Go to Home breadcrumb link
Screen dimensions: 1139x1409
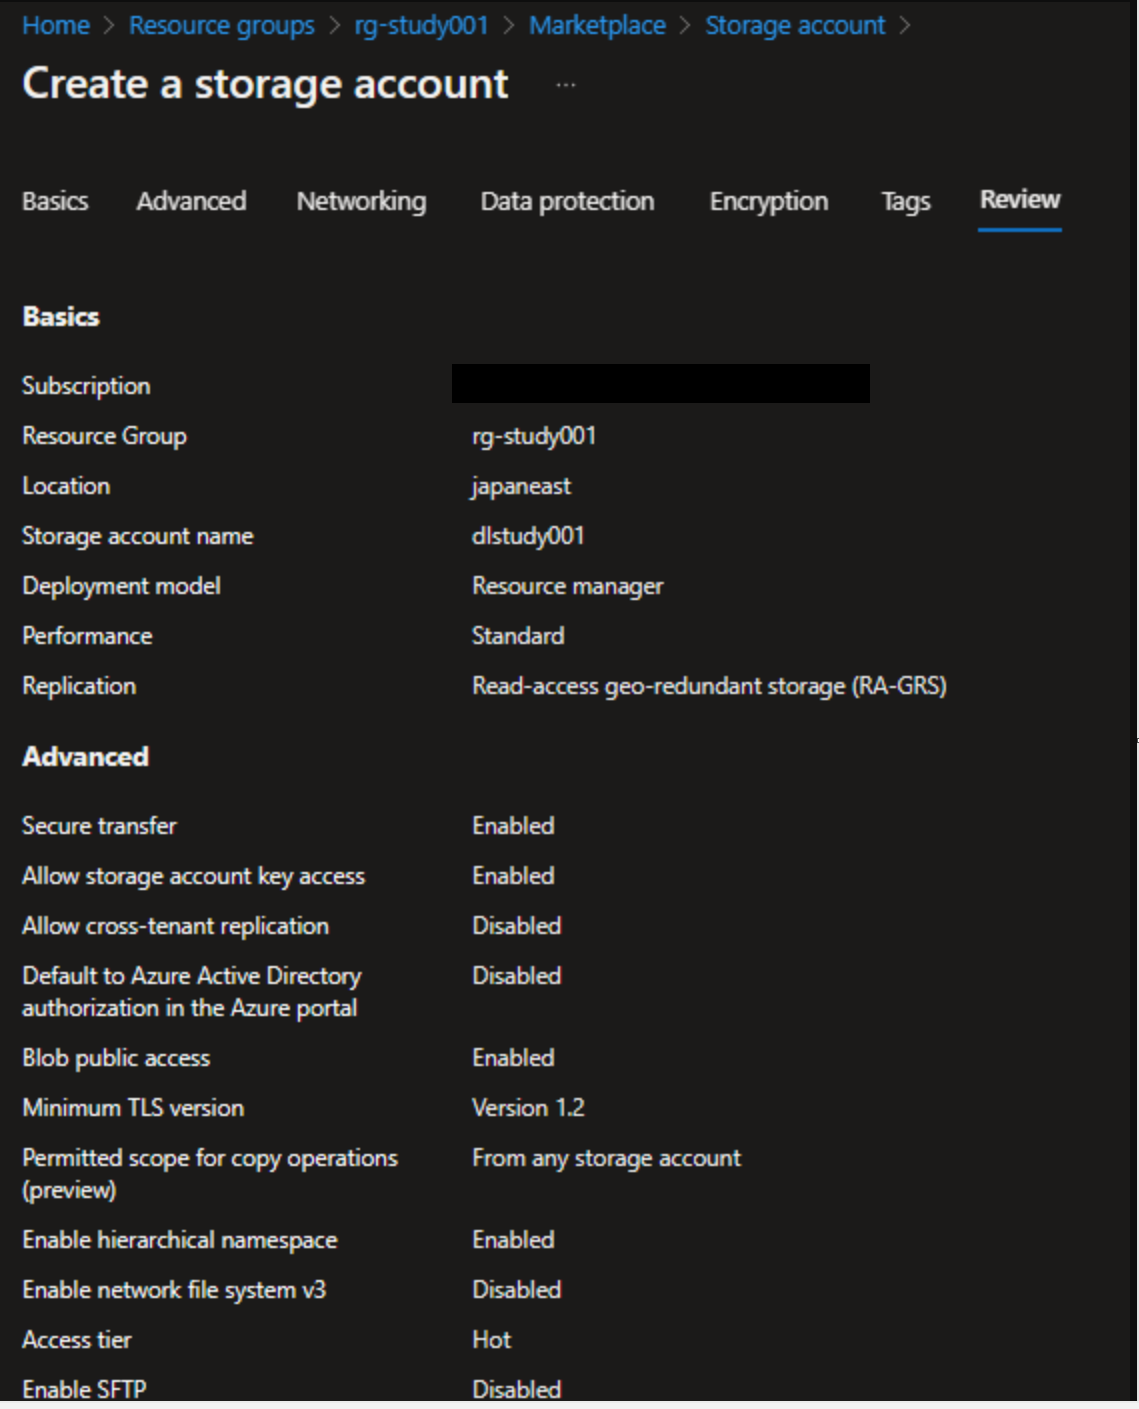[x=56, y=26]
